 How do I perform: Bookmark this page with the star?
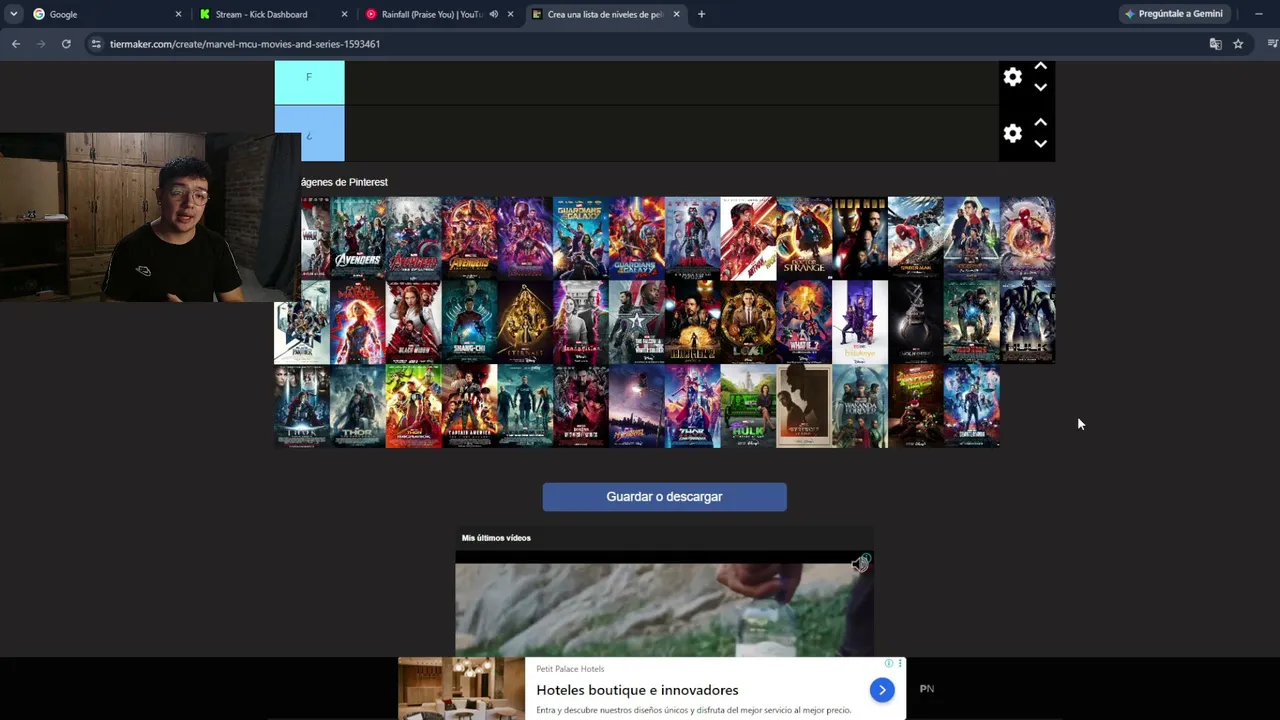[x=1238, y=44]
